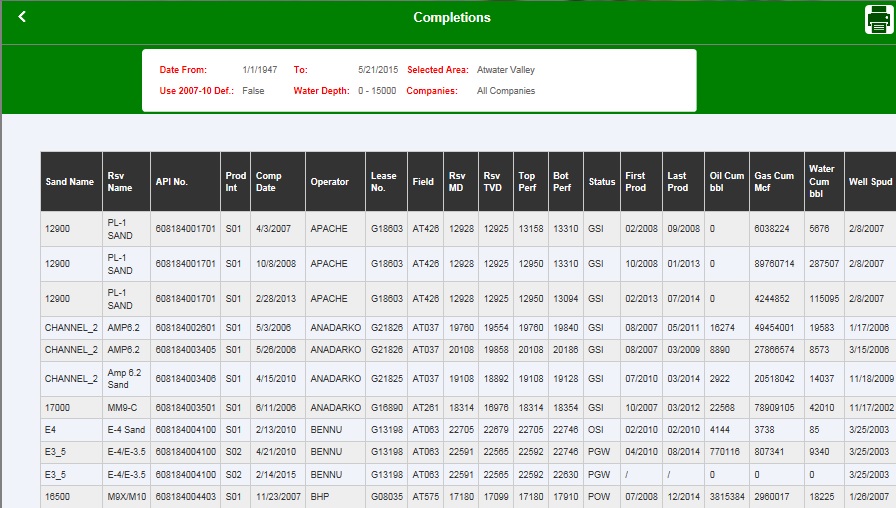Select last prod cell 05/2011
The image size is (896, 508).
(683, 327)
